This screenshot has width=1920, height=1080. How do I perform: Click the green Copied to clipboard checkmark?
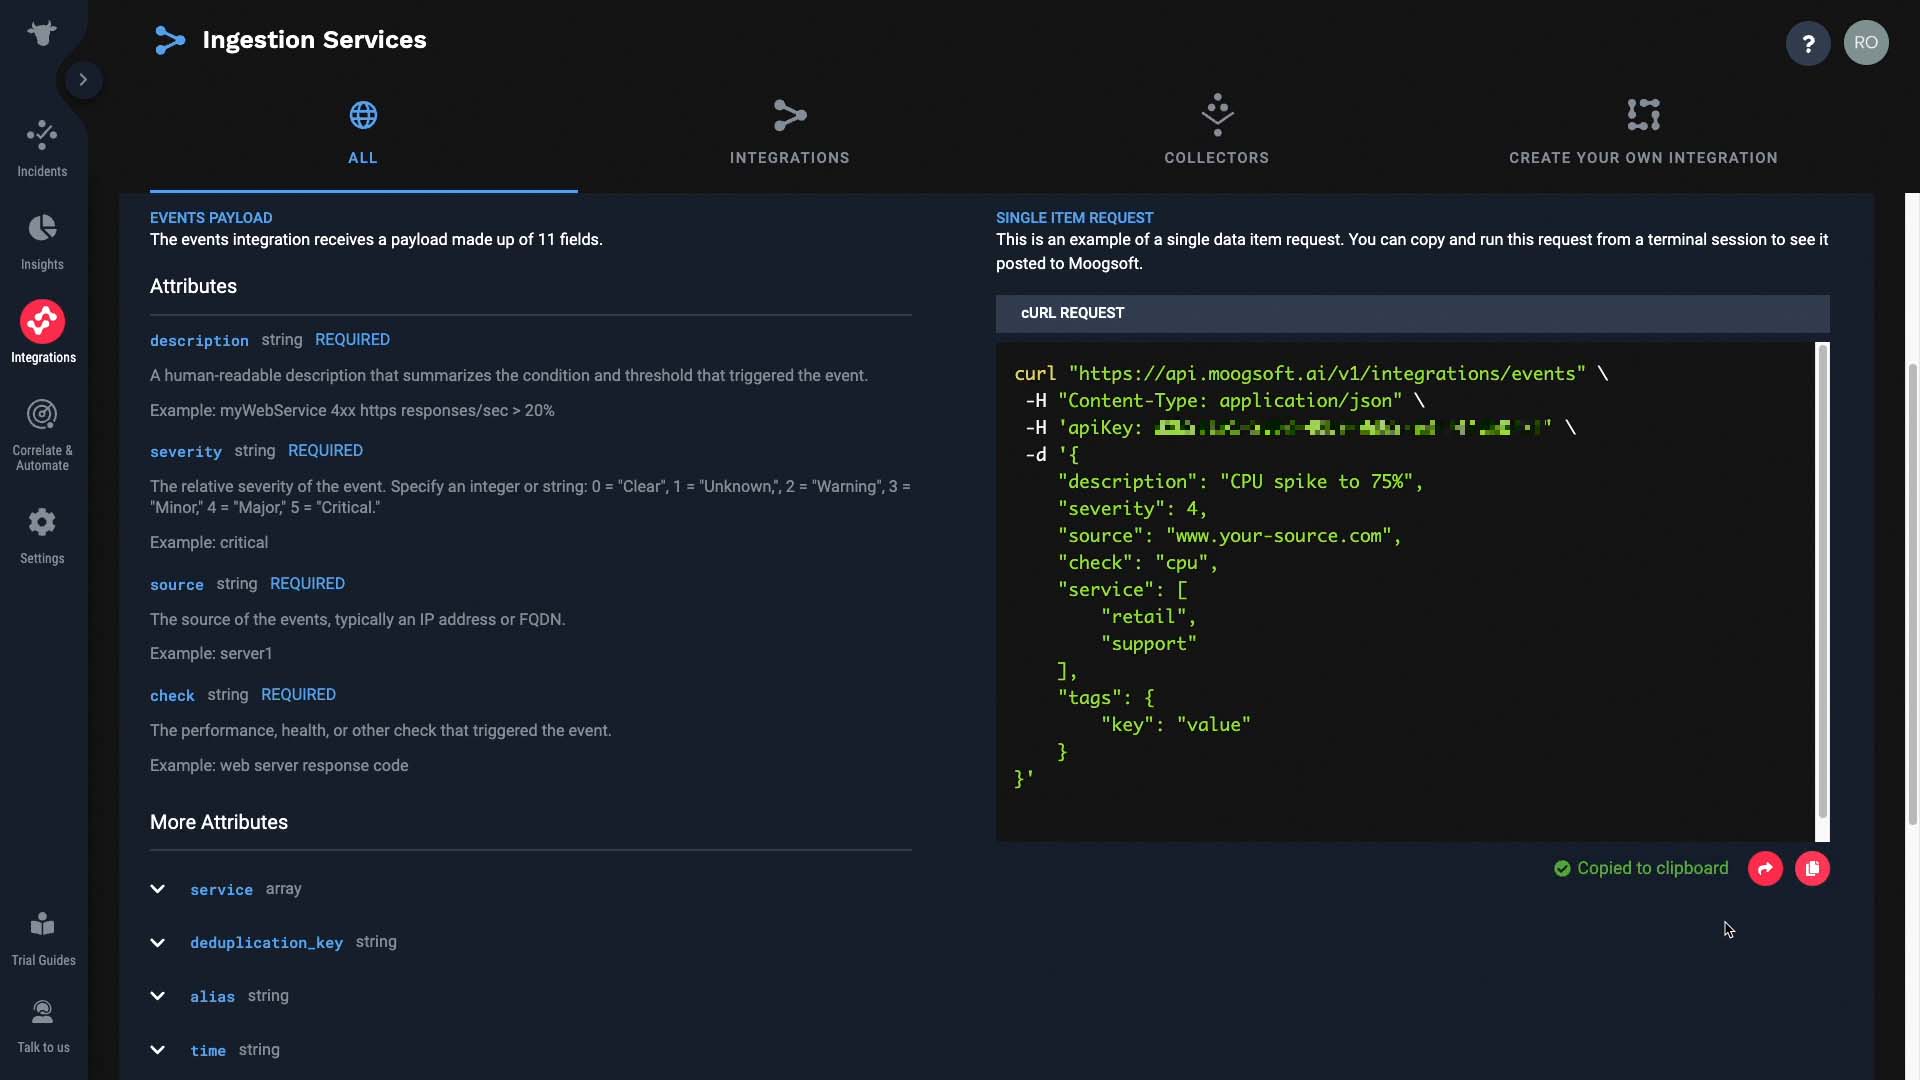tap(1562, 869)
